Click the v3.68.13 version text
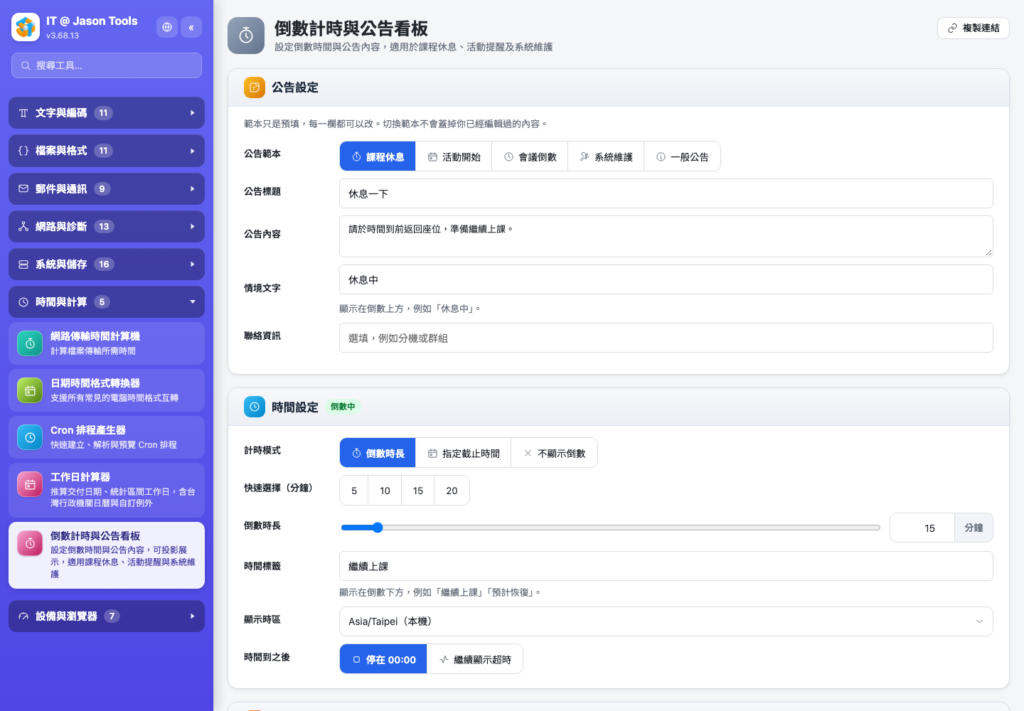 click(x=63, y=36)
